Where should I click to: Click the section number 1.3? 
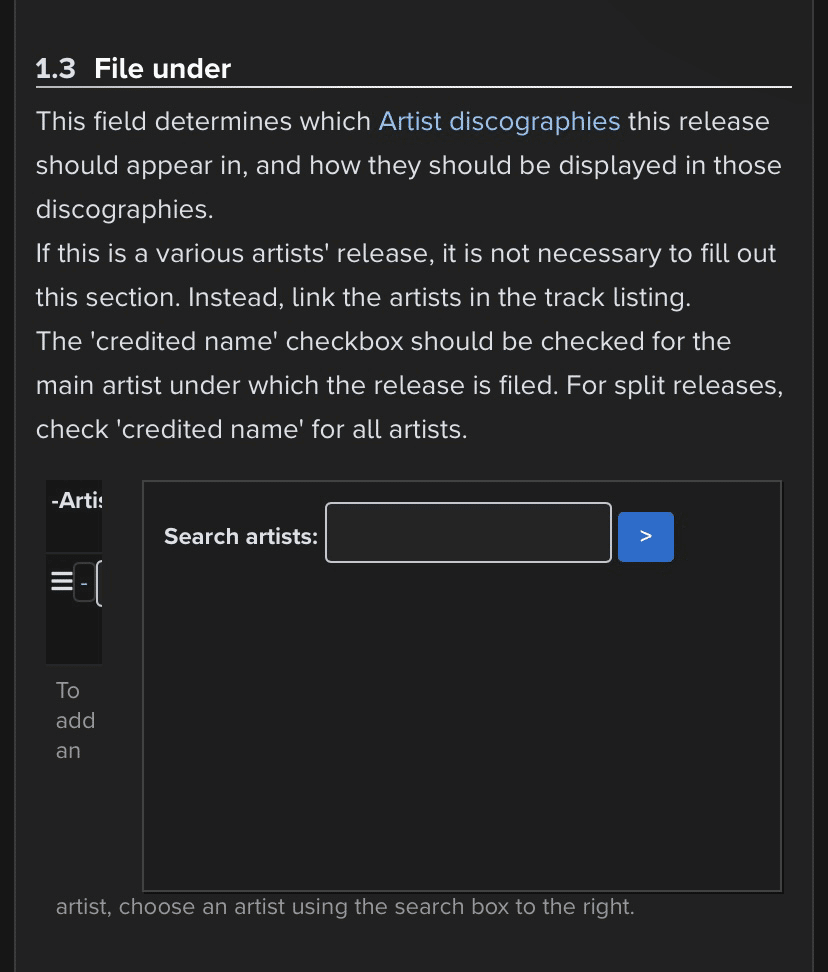56,69
